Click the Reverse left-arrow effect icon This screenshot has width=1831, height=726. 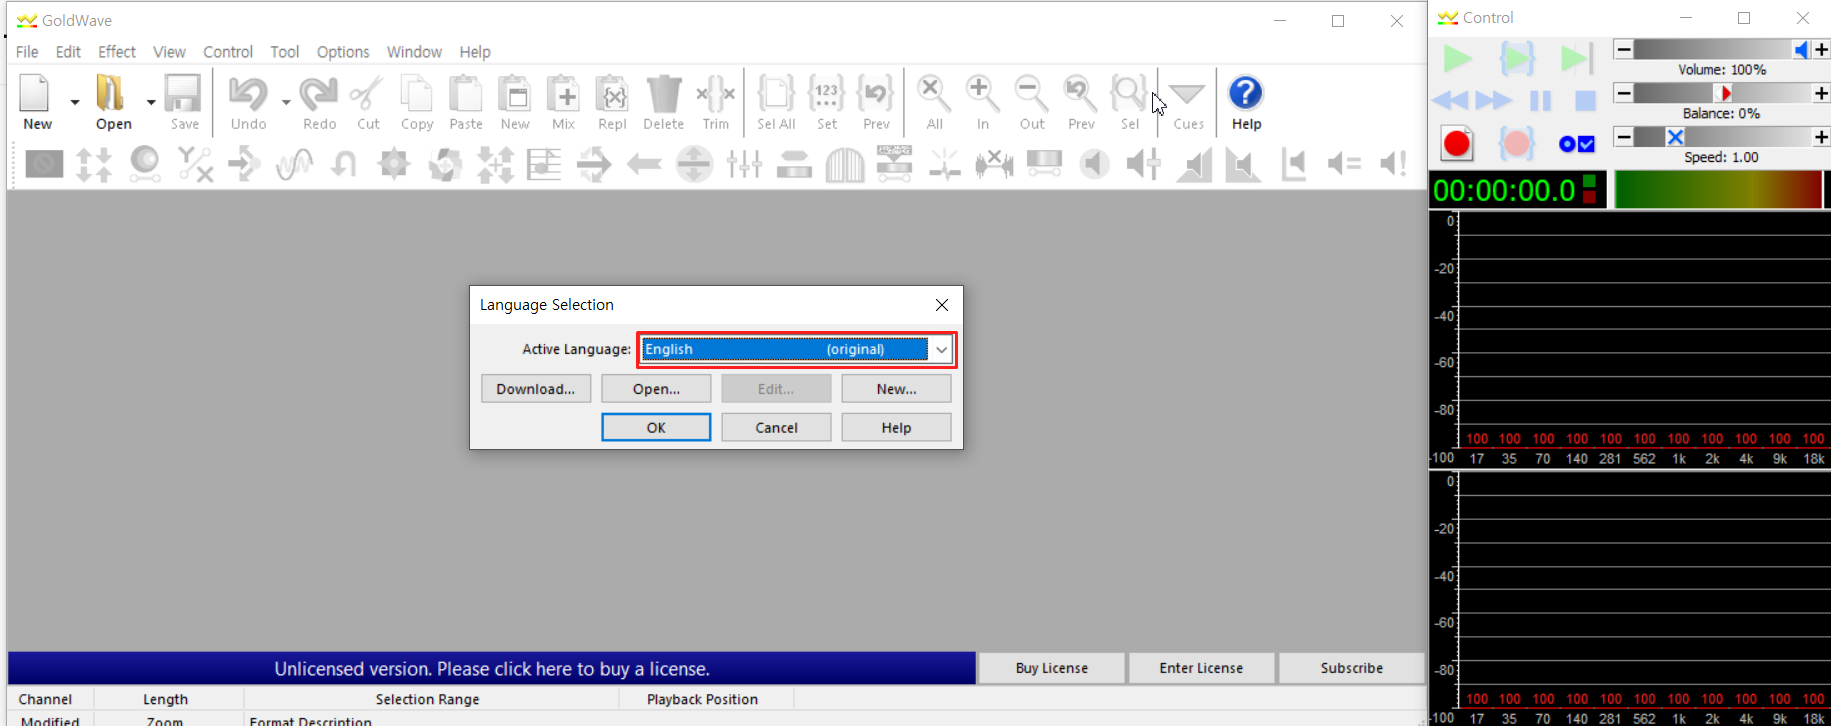tap(644, 164)
